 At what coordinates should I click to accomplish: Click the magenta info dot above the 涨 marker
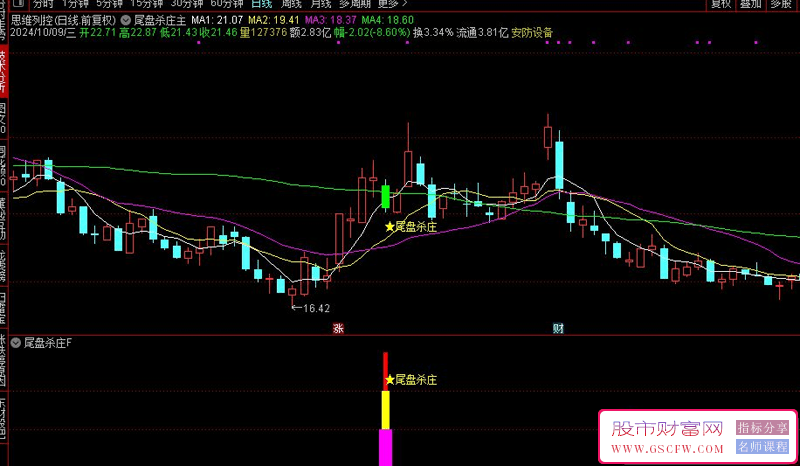click(x=339, y=42)
